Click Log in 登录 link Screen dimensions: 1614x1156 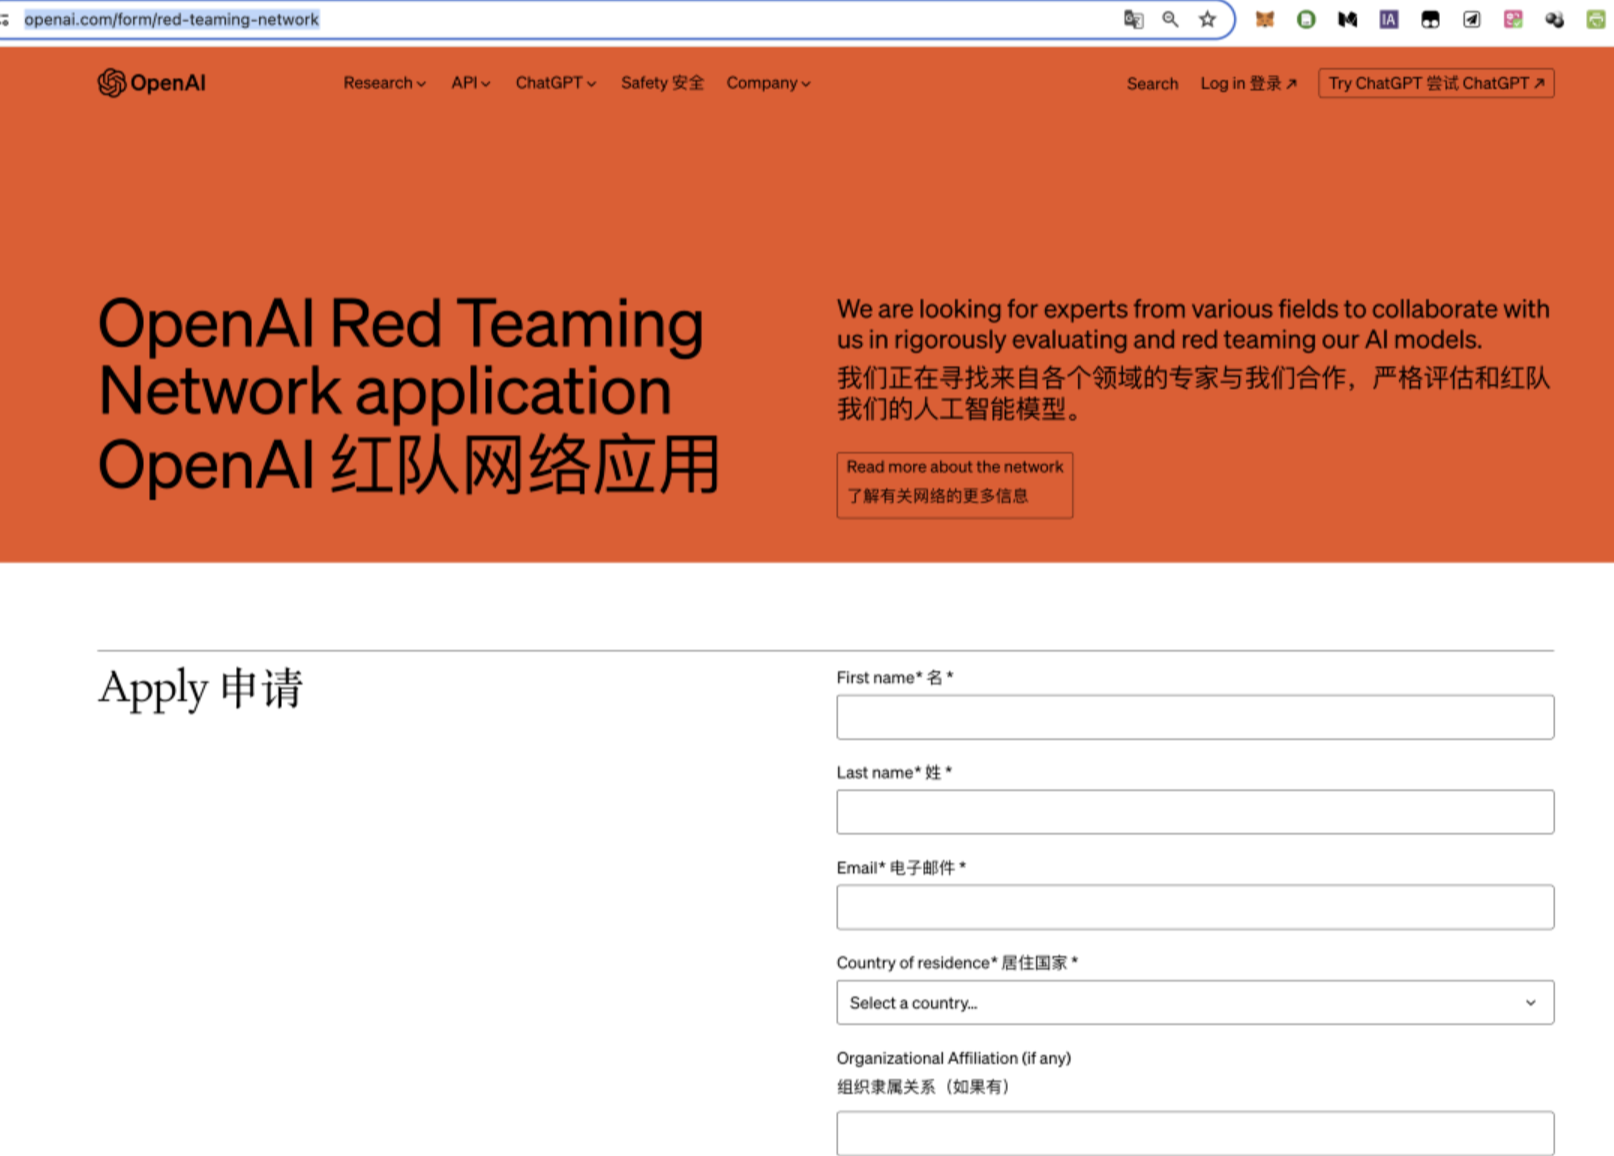(x=1249, y=84)
